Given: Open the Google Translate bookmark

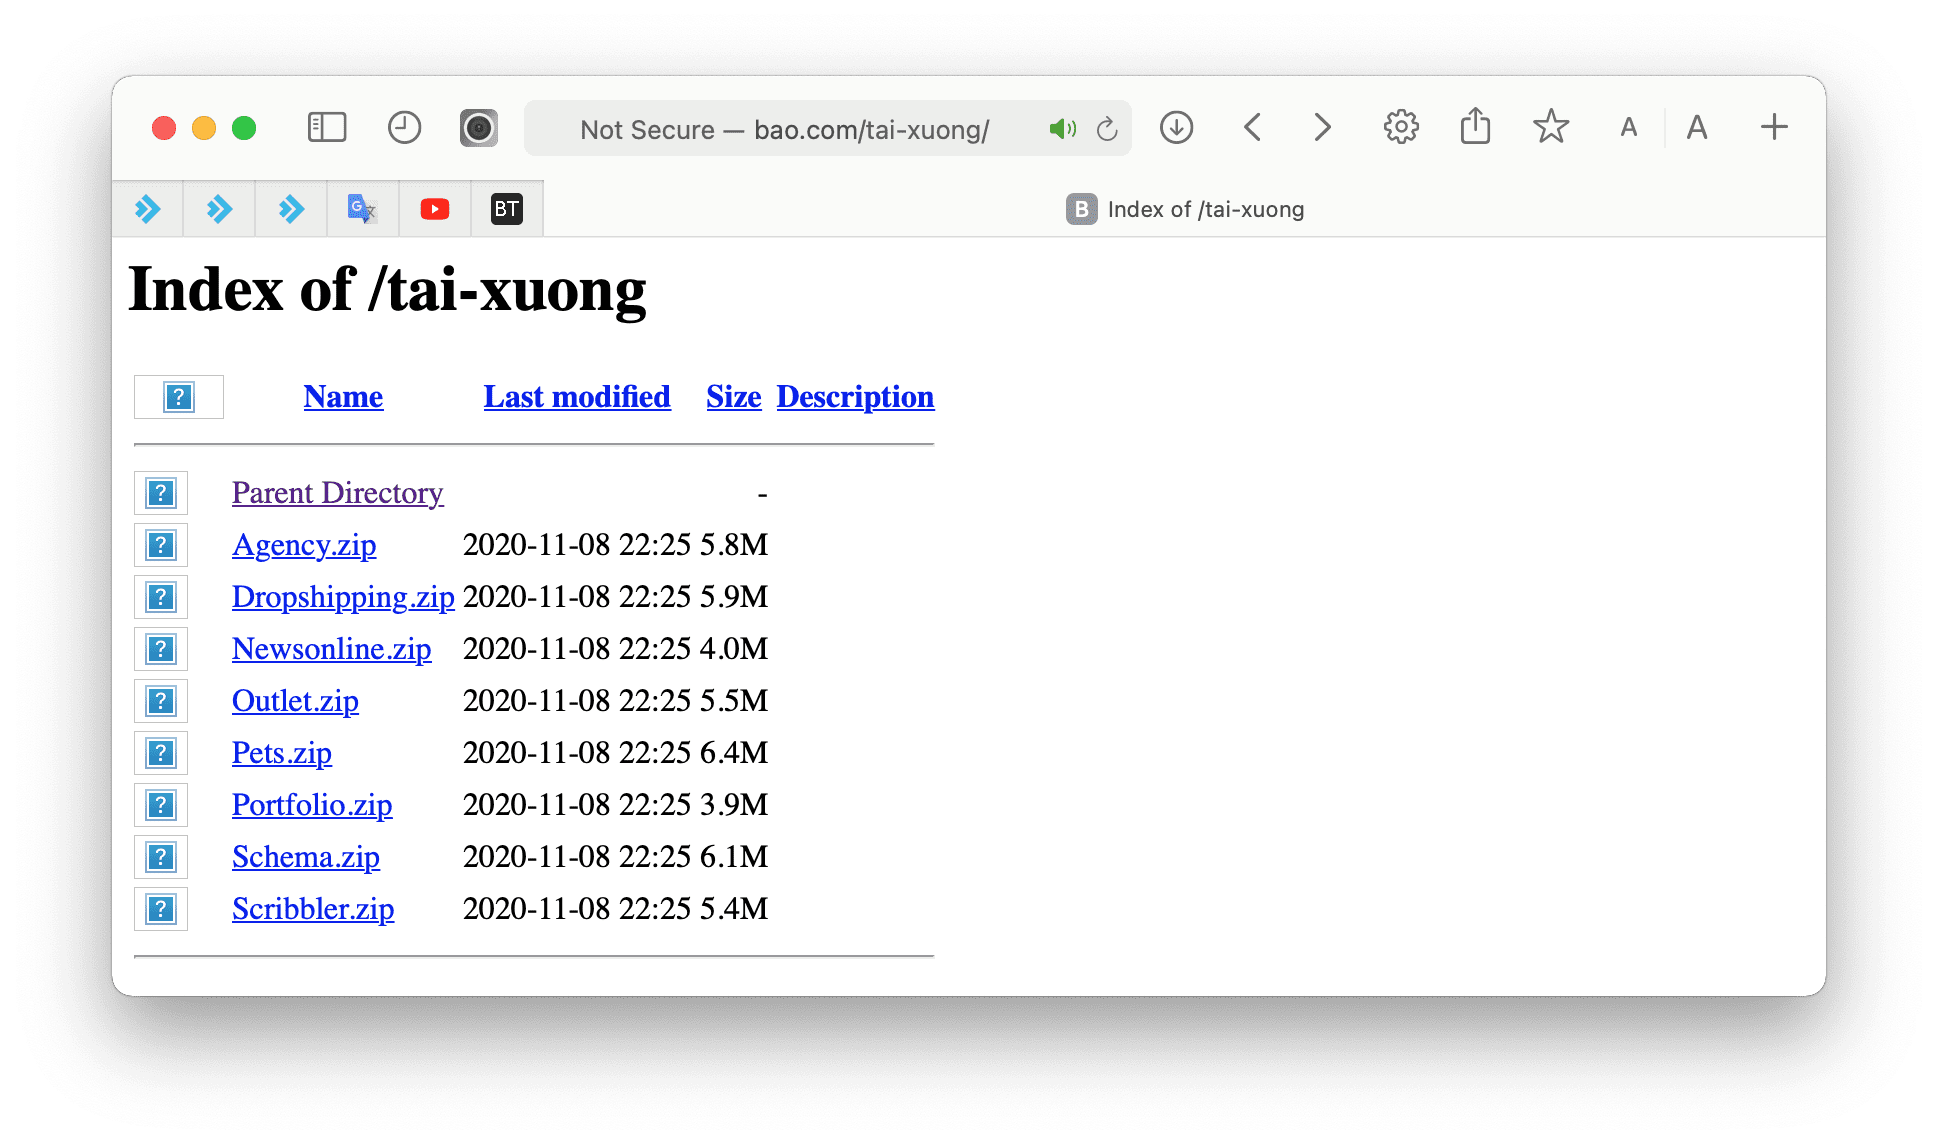Looking at the screenshot, I should [362, 208].
